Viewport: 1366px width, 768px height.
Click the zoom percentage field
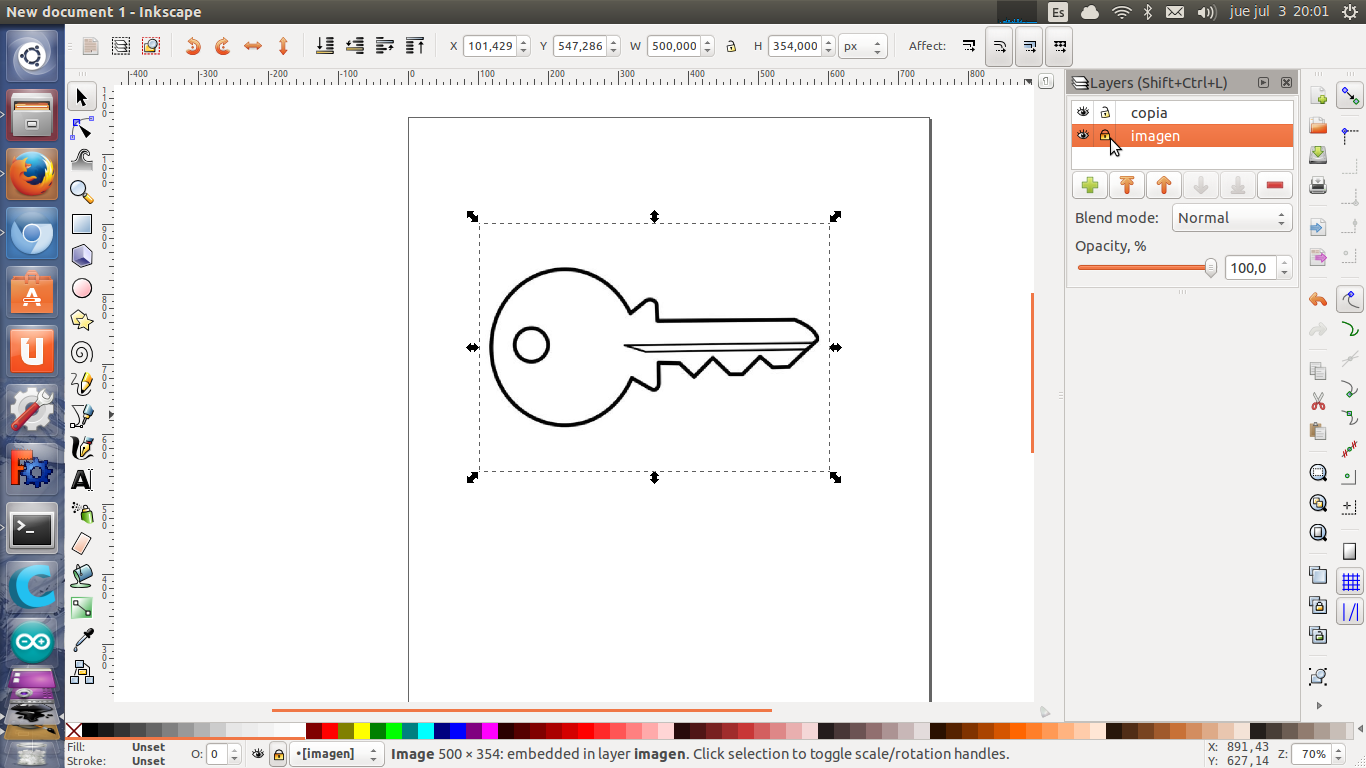(1313, 754)
